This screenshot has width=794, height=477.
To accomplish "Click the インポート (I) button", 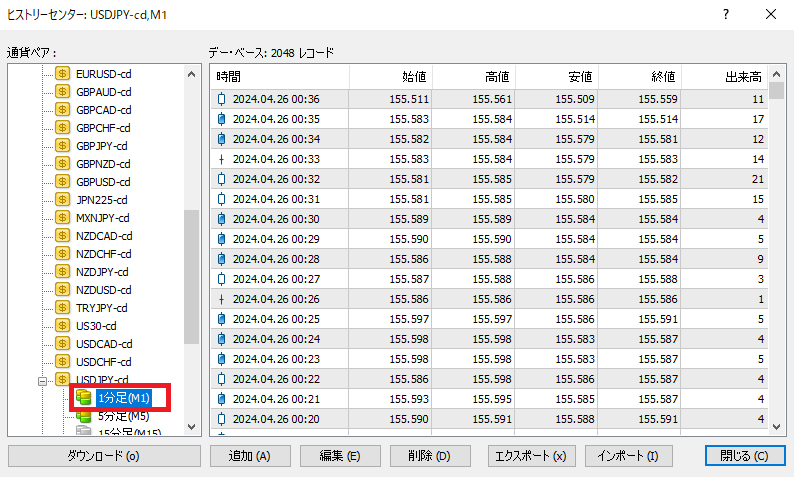I will (628, 456).
